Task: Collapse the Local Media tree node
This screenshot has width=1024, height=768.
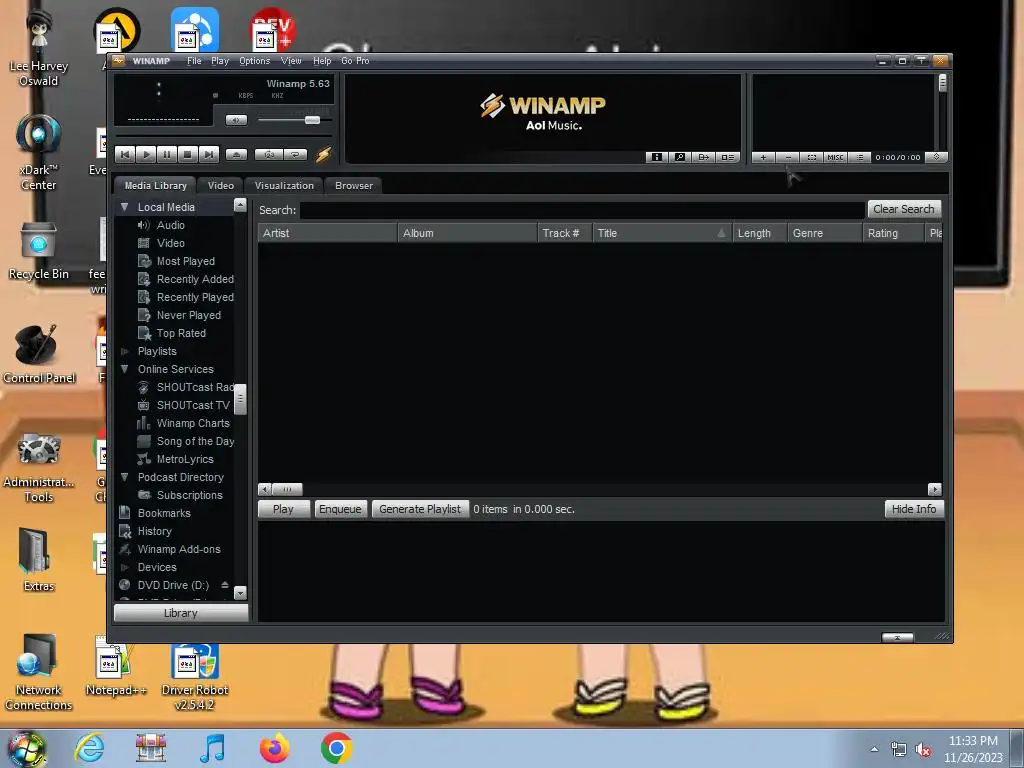Action: [x=124, y=207]
